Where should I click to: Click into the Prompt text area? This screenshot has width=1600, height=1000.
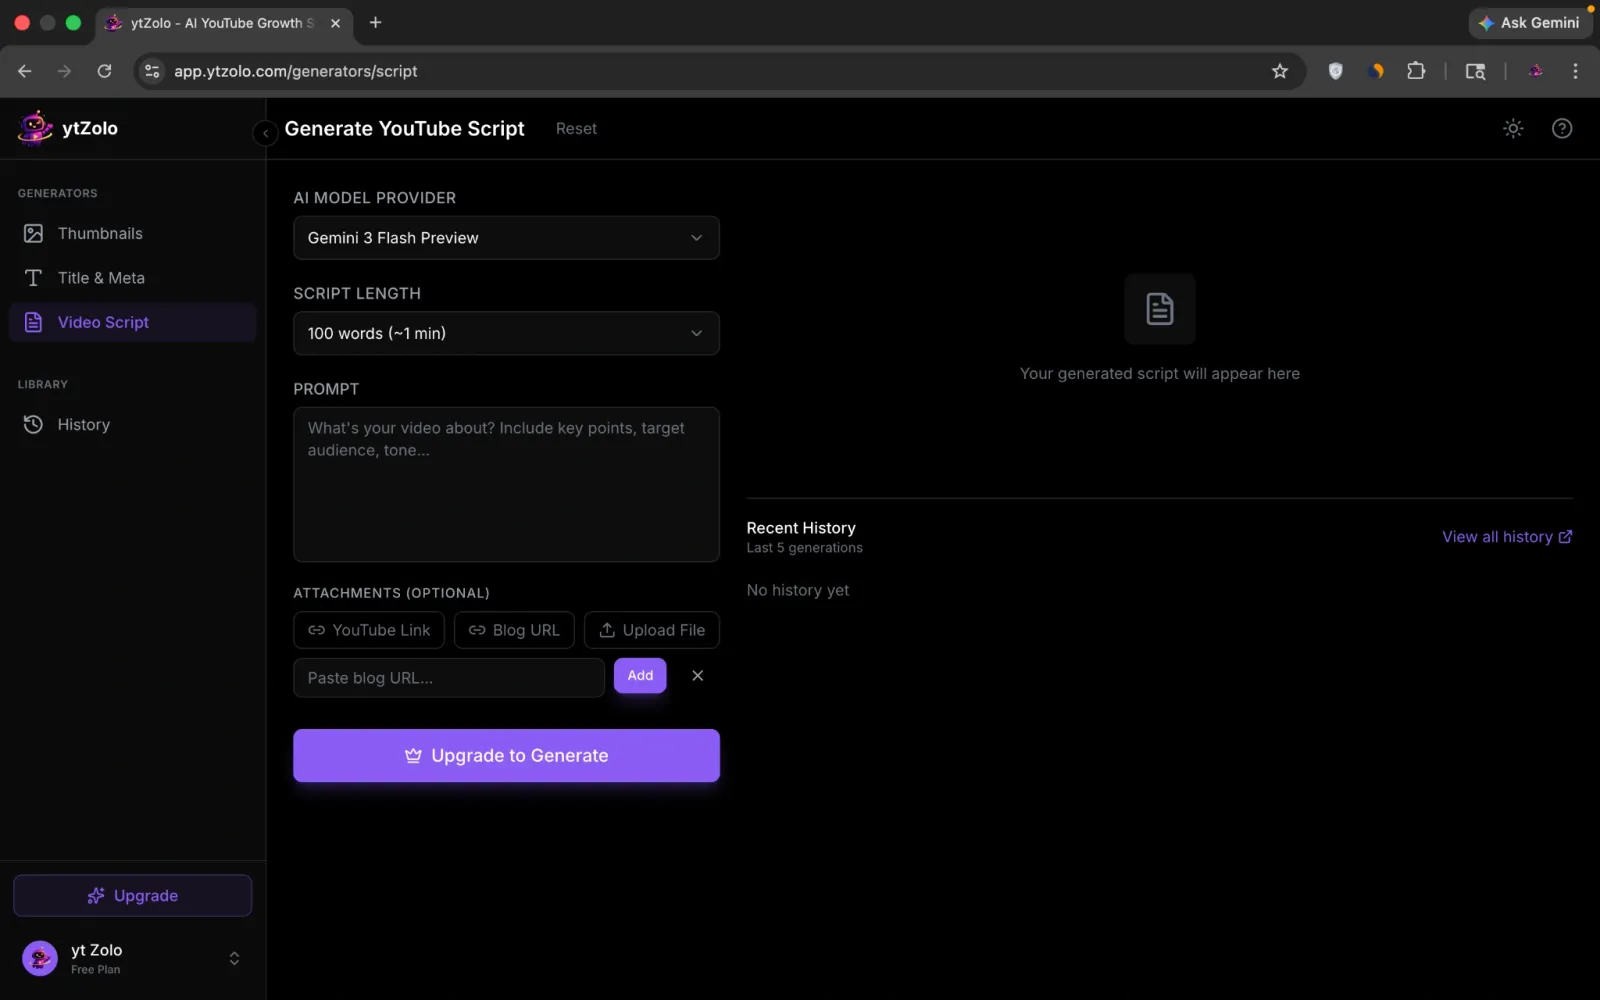(506, 484)
